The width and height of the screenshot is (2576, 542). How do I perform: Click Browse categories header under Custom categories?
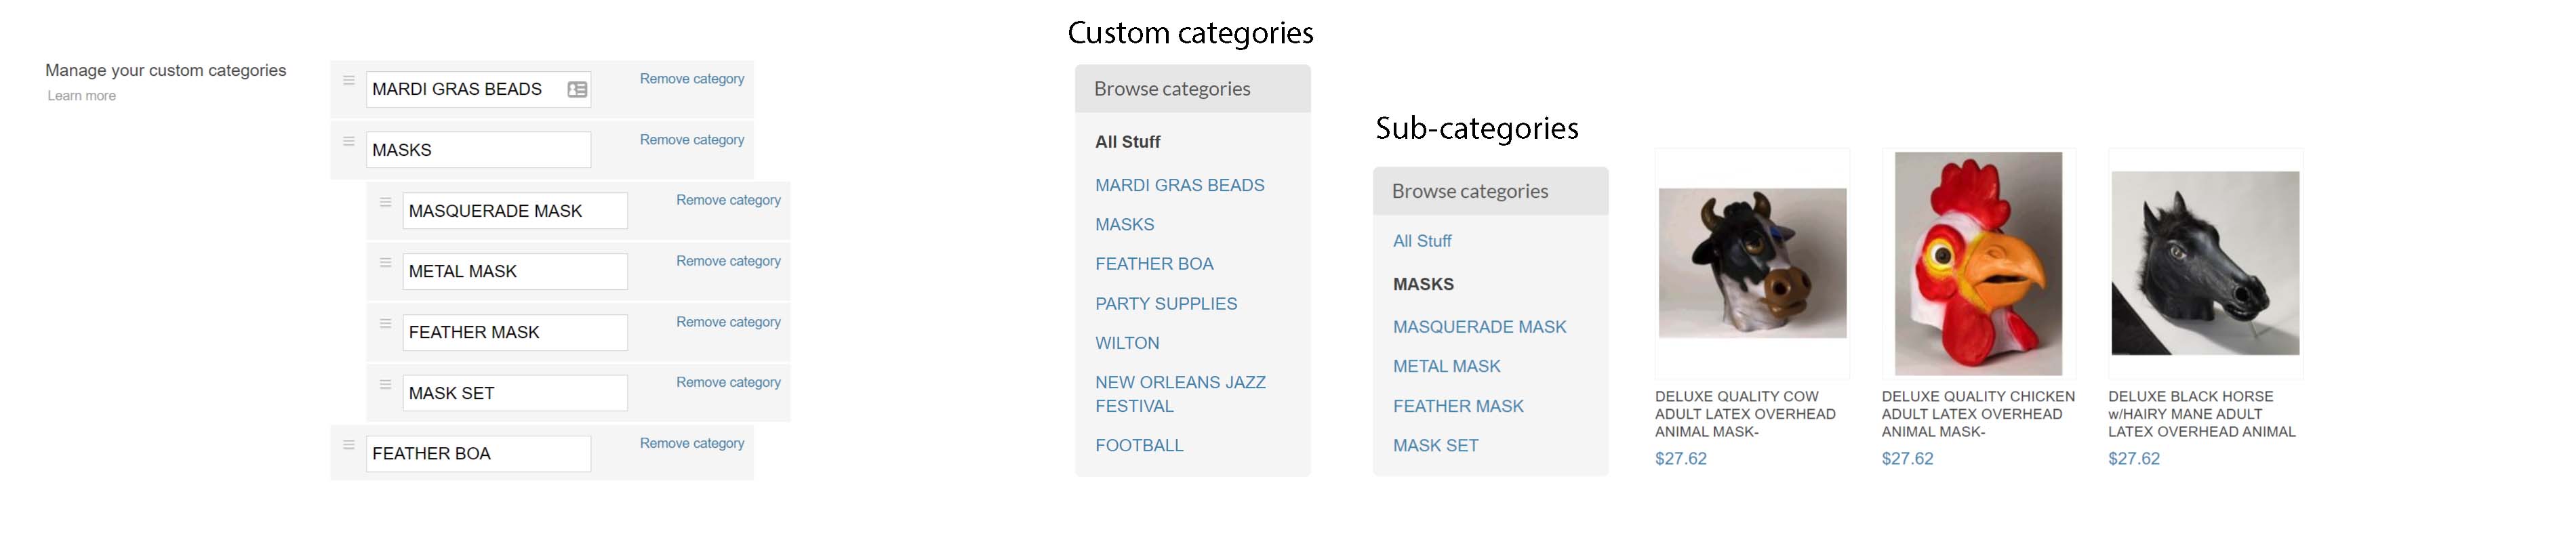coord(1193,89)
